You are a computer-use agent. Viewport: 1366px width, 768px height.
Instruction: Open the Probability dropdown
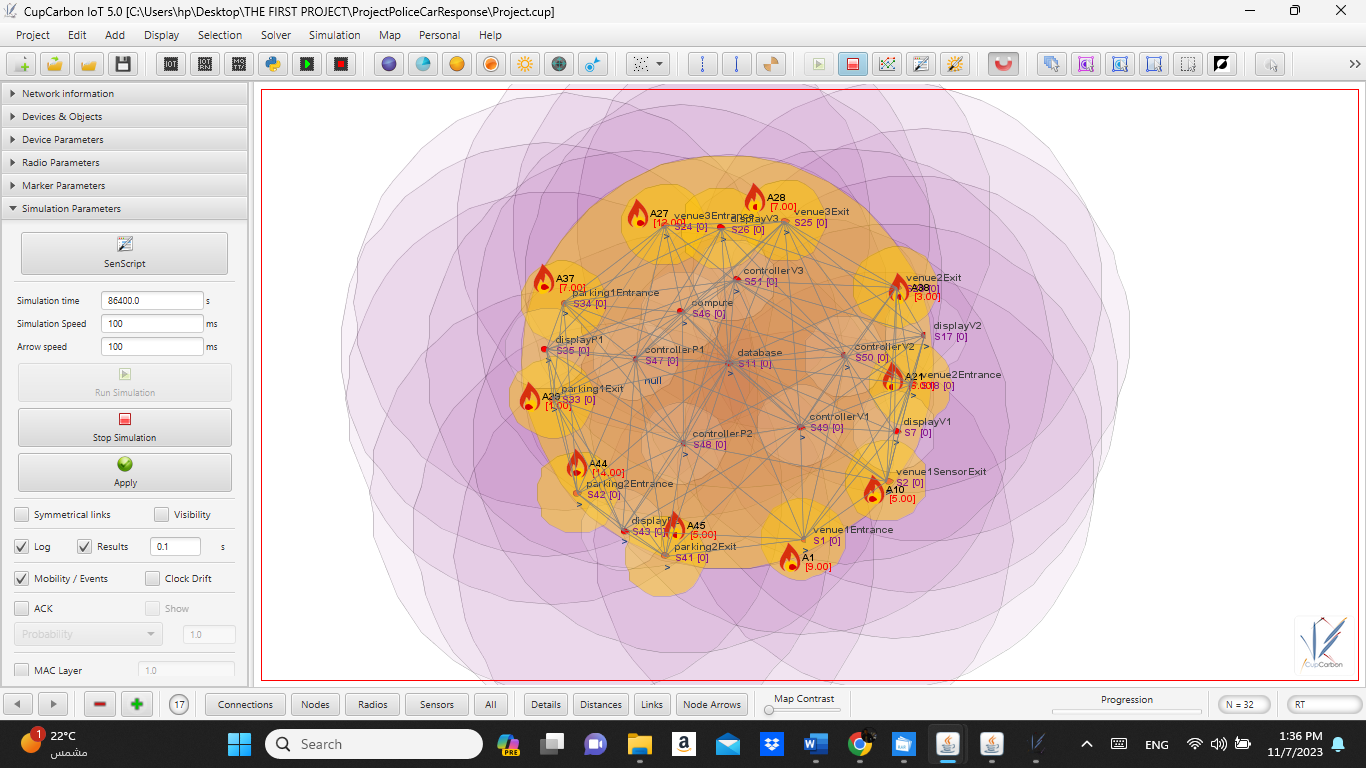87,633
